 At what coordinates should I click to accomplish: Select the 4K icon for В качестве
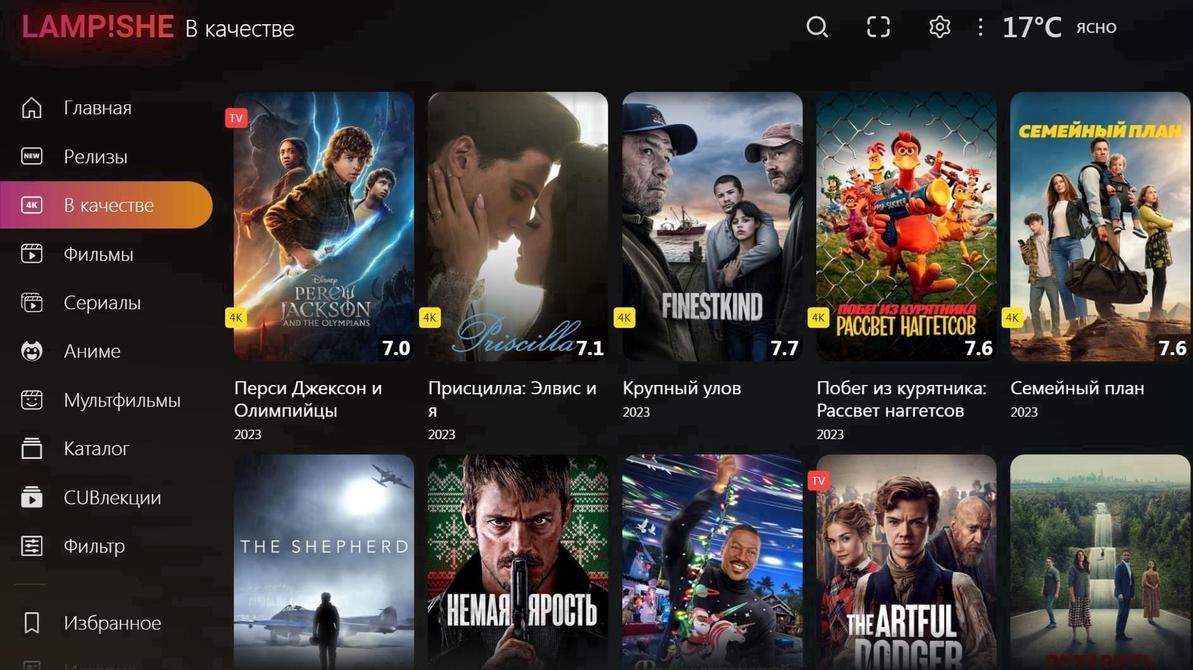(x=30, y=204)
